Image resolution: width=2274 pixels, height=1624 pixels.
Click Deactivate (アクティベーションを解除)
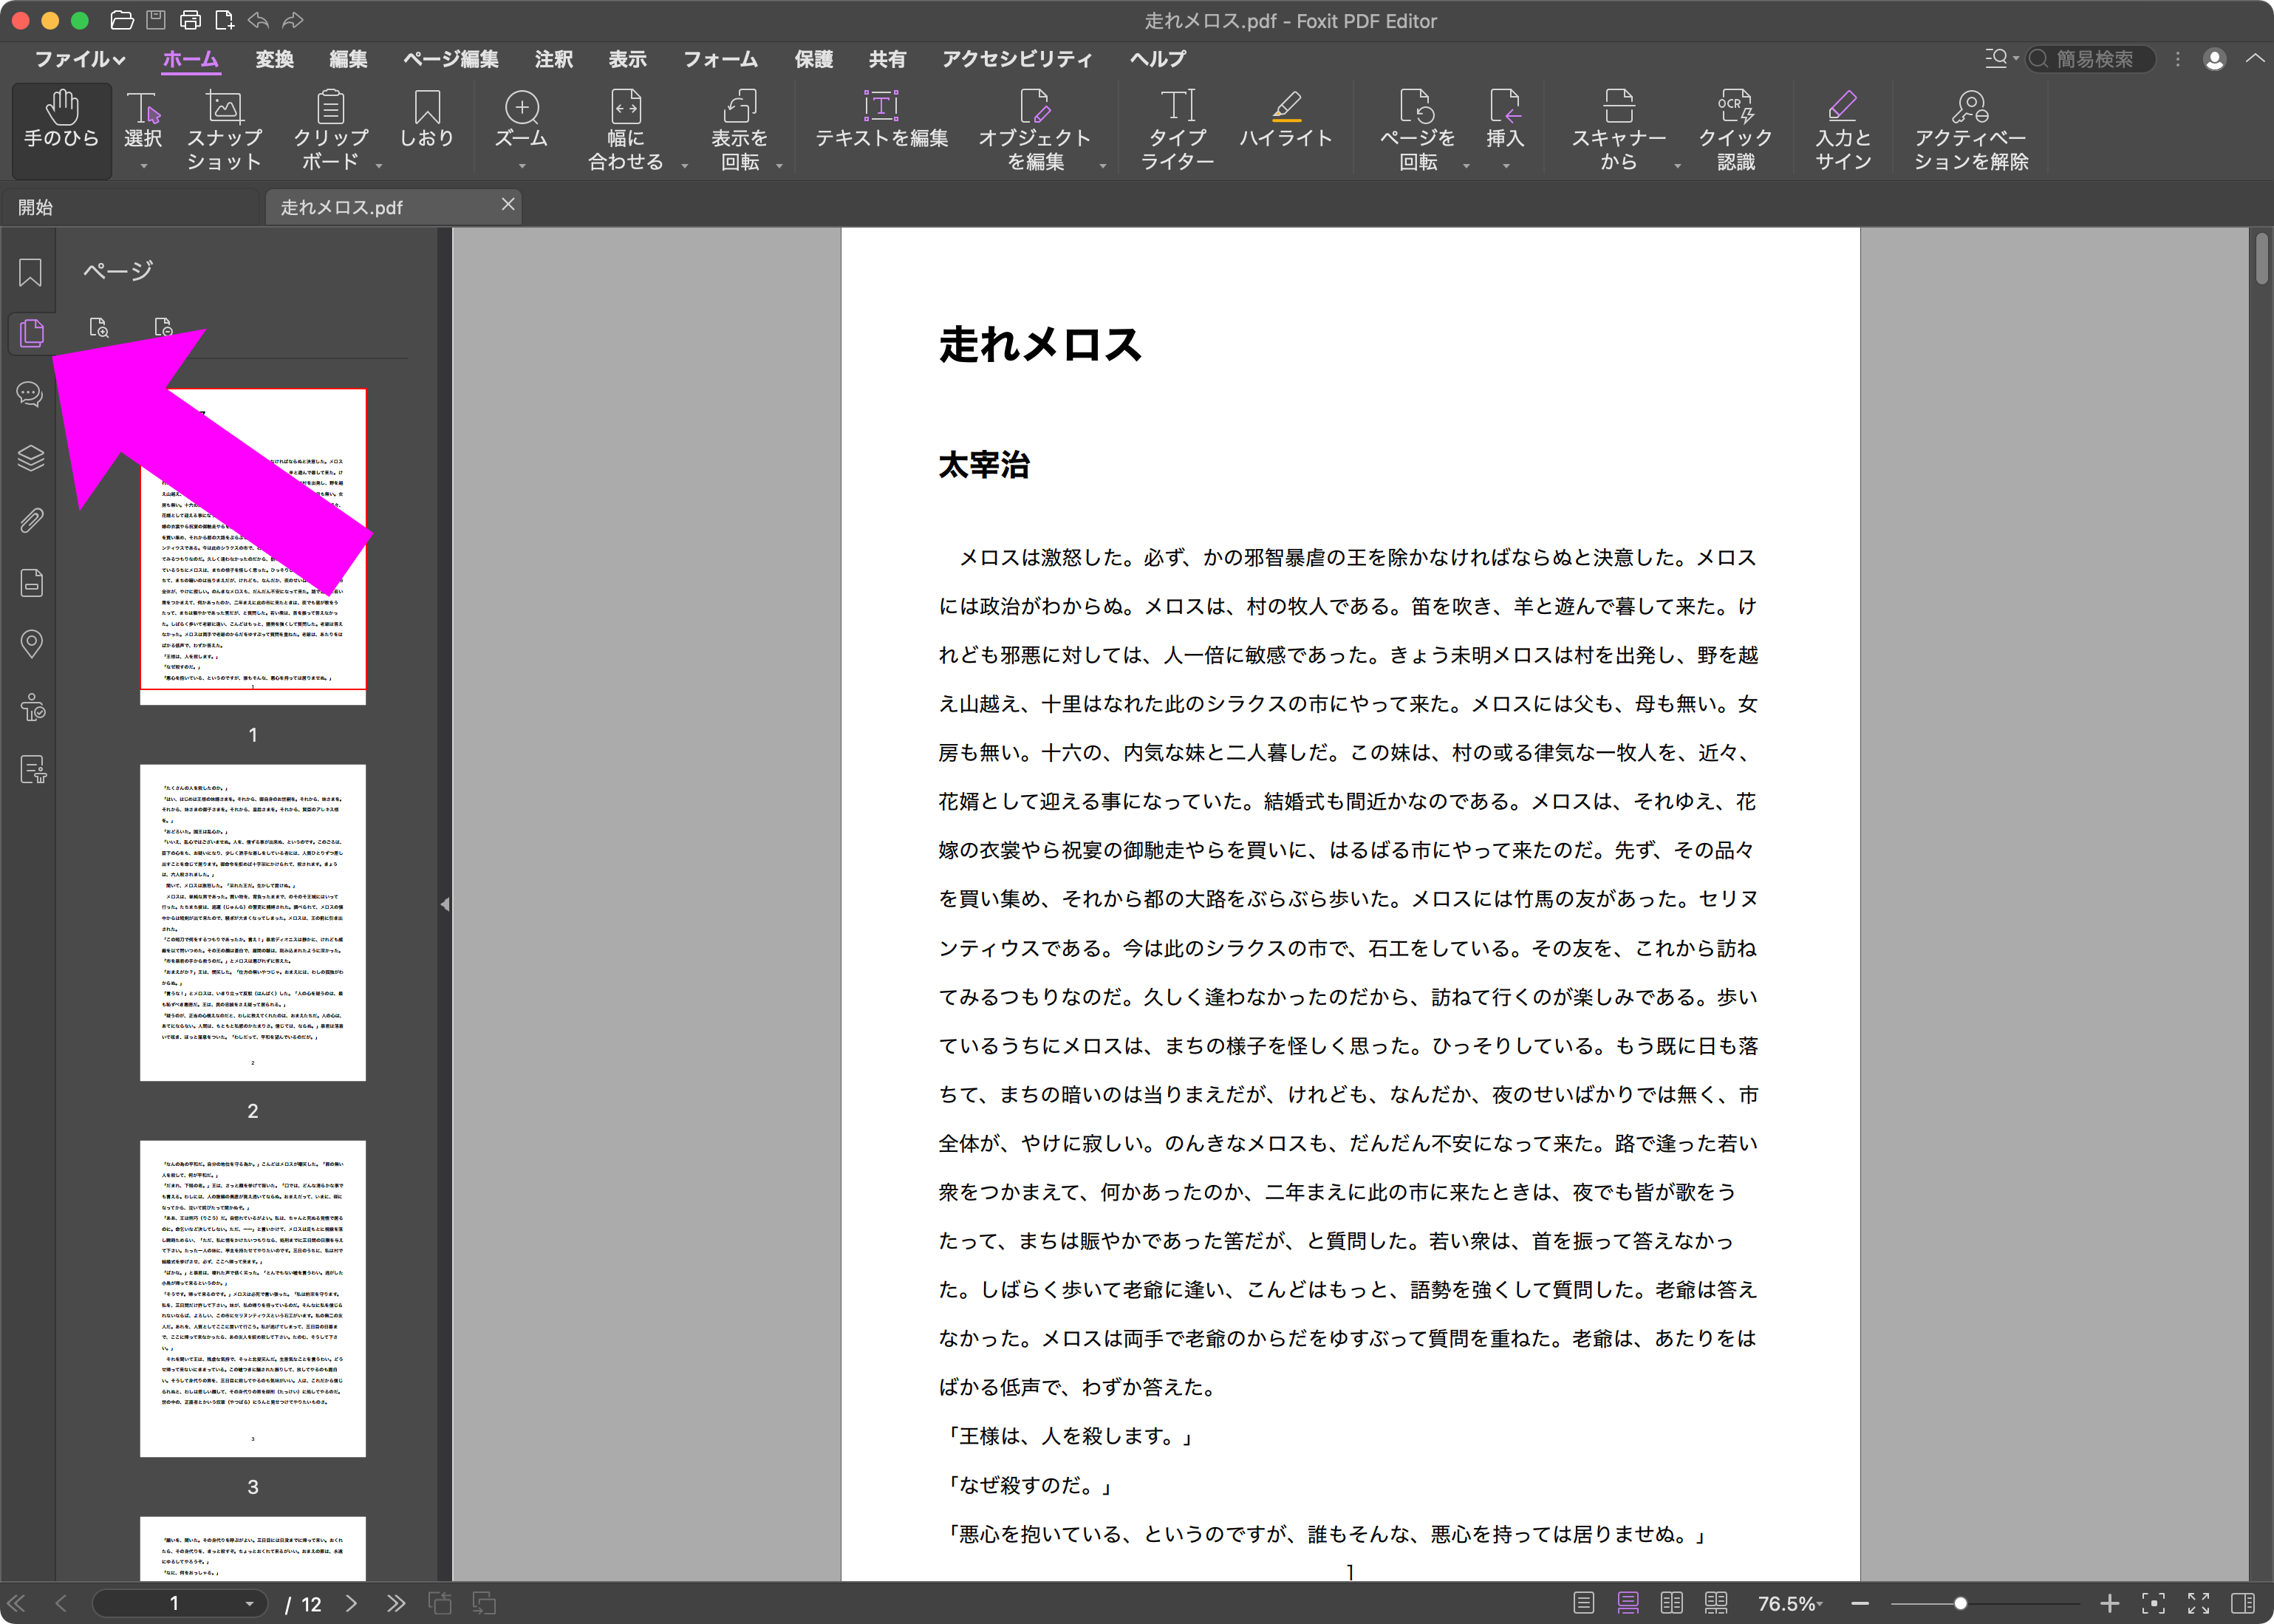click(1971, 130)
